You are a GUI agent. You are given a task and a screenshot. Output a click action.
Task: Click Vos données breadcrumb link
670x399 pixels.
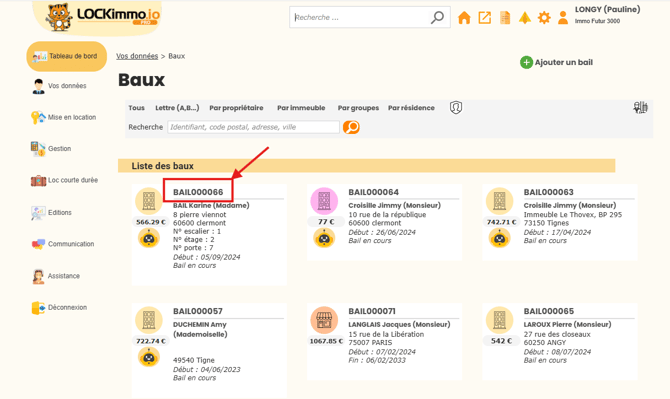coord(137,56)
